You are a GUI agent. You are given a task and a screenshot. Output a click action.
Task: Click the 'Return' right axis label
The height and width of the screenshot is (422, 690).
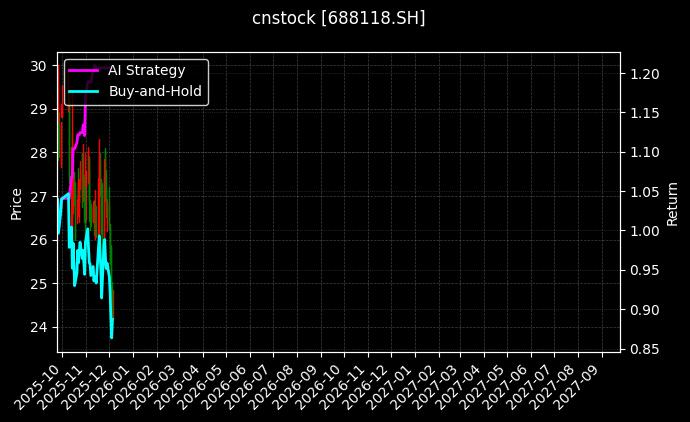672,203
